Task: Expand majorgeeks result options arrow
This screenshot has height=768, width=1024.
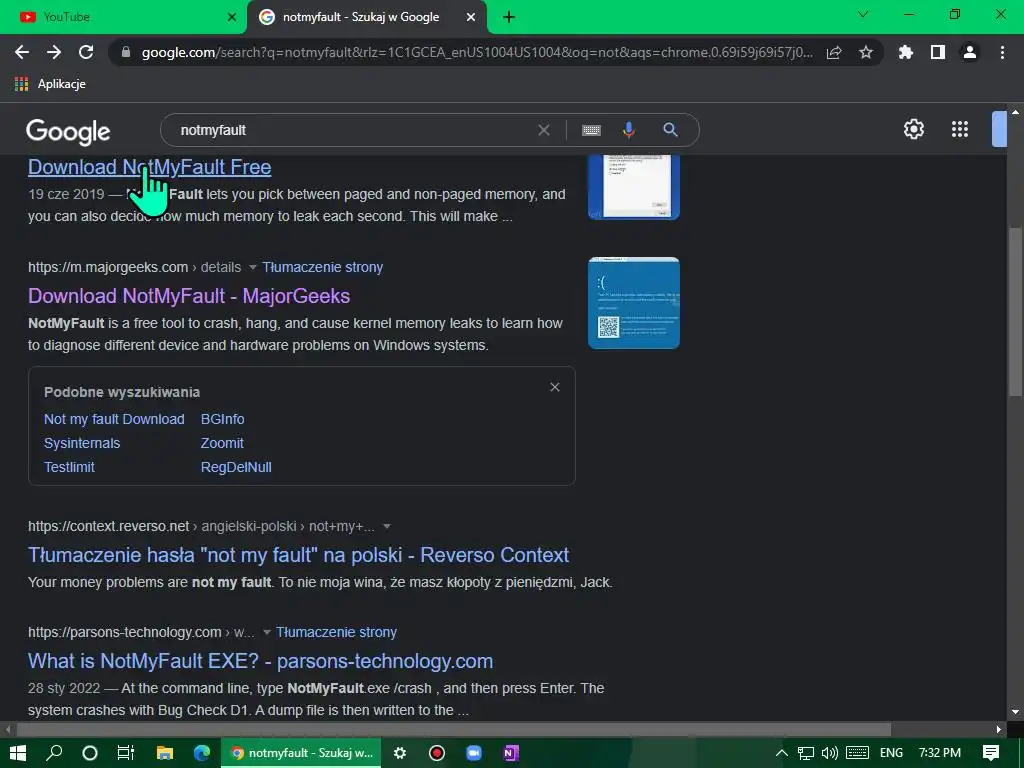Action: (252, 267)
